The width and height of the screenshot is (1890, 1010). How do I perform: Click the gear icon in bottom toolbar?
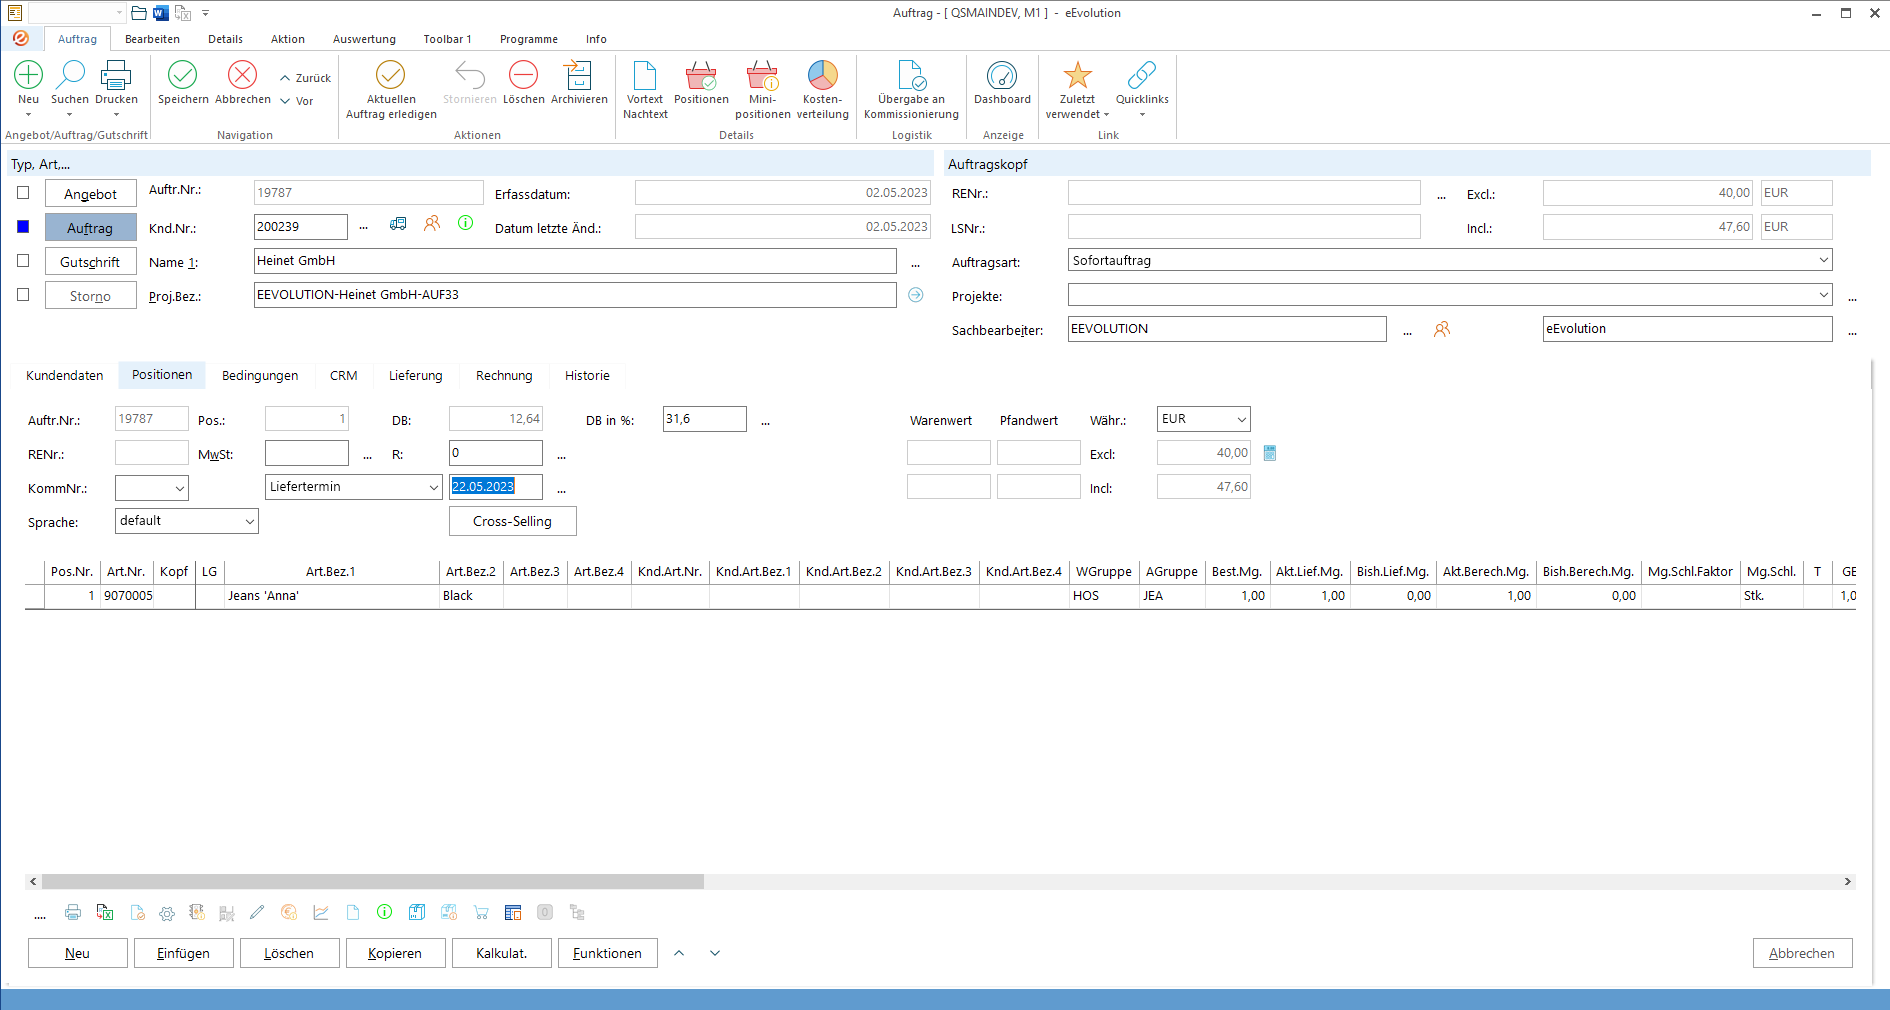167,912
